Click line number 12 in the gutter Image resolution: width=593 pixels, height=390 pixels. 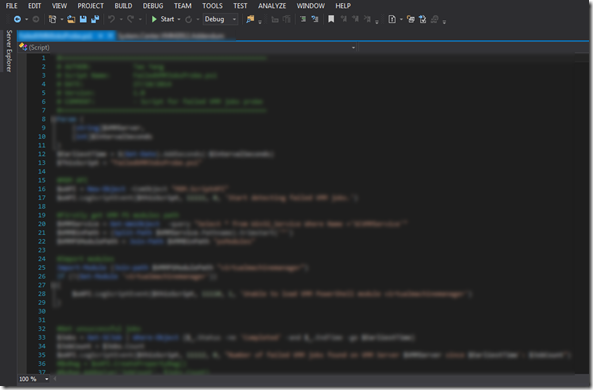42,154
